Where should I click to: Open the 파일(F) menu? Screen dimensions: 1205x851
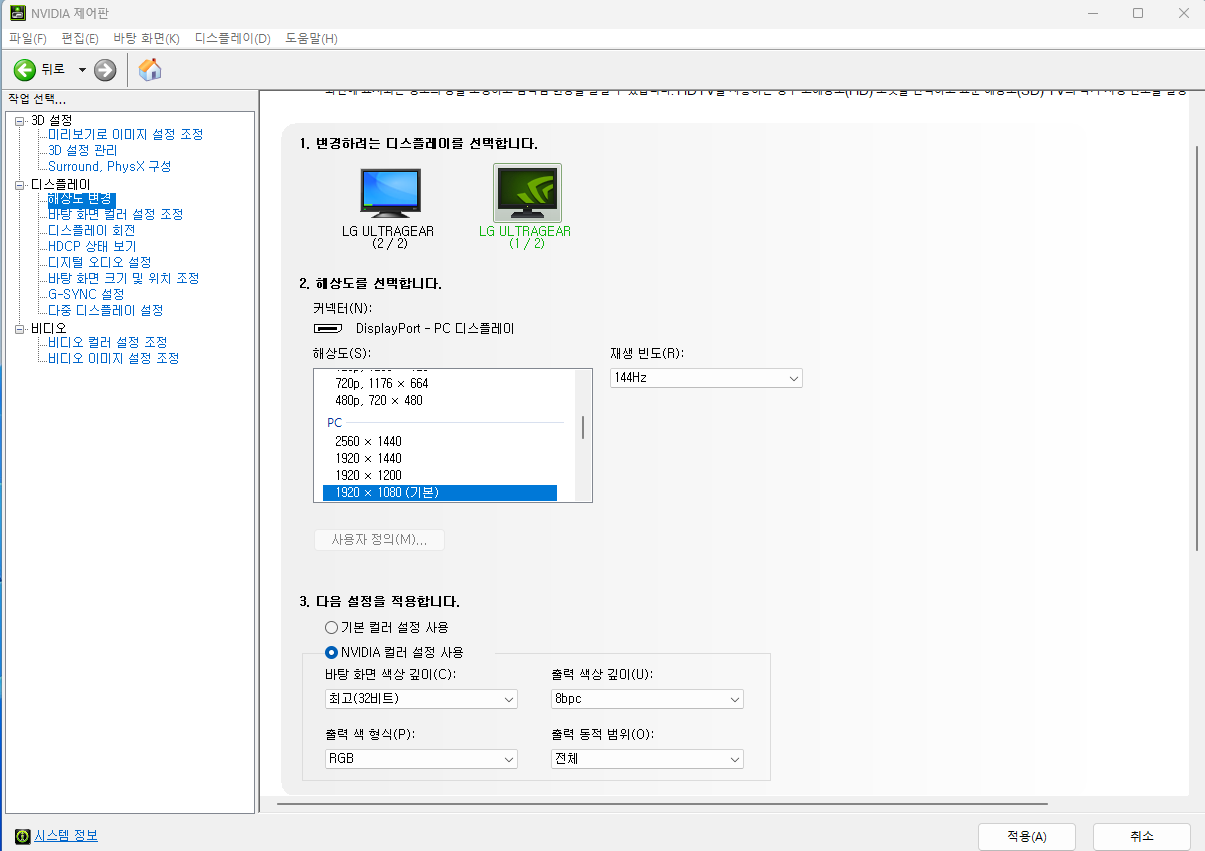pos(28,38)
